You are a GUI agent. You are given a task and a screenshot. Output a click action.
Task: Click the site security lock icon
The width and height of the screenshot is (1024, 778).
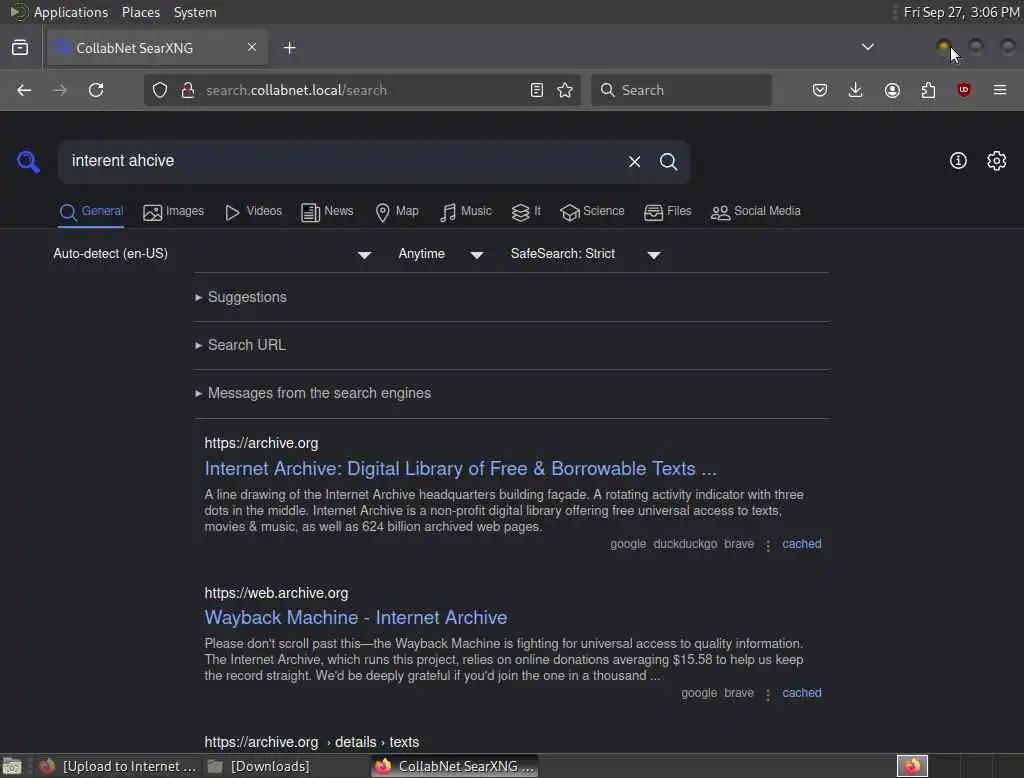(x=188, y=90)
